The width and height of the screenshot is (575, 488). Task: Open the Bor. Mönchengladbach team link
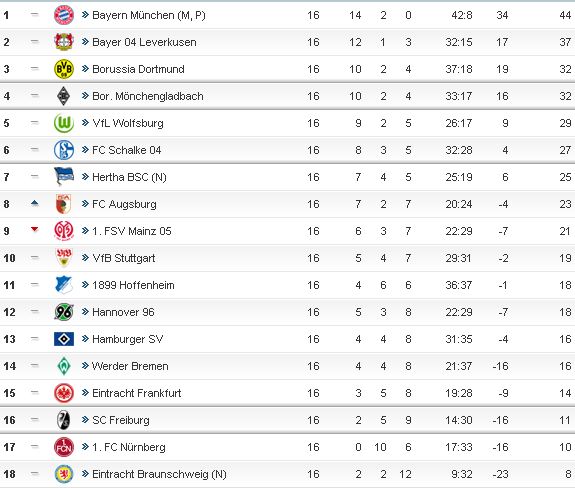pos(148,96)
